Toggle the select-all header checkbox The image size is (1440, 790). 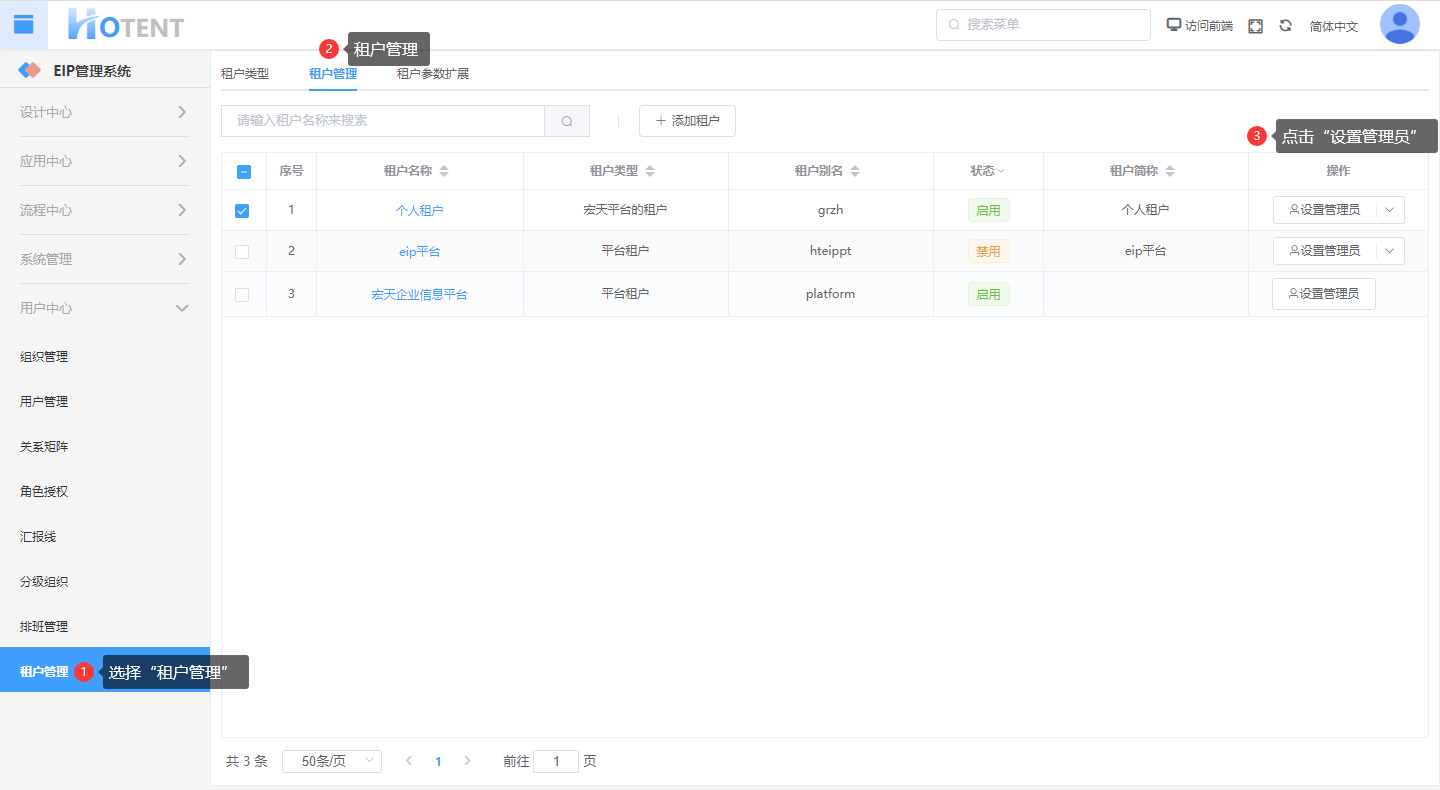coord(244,172)
